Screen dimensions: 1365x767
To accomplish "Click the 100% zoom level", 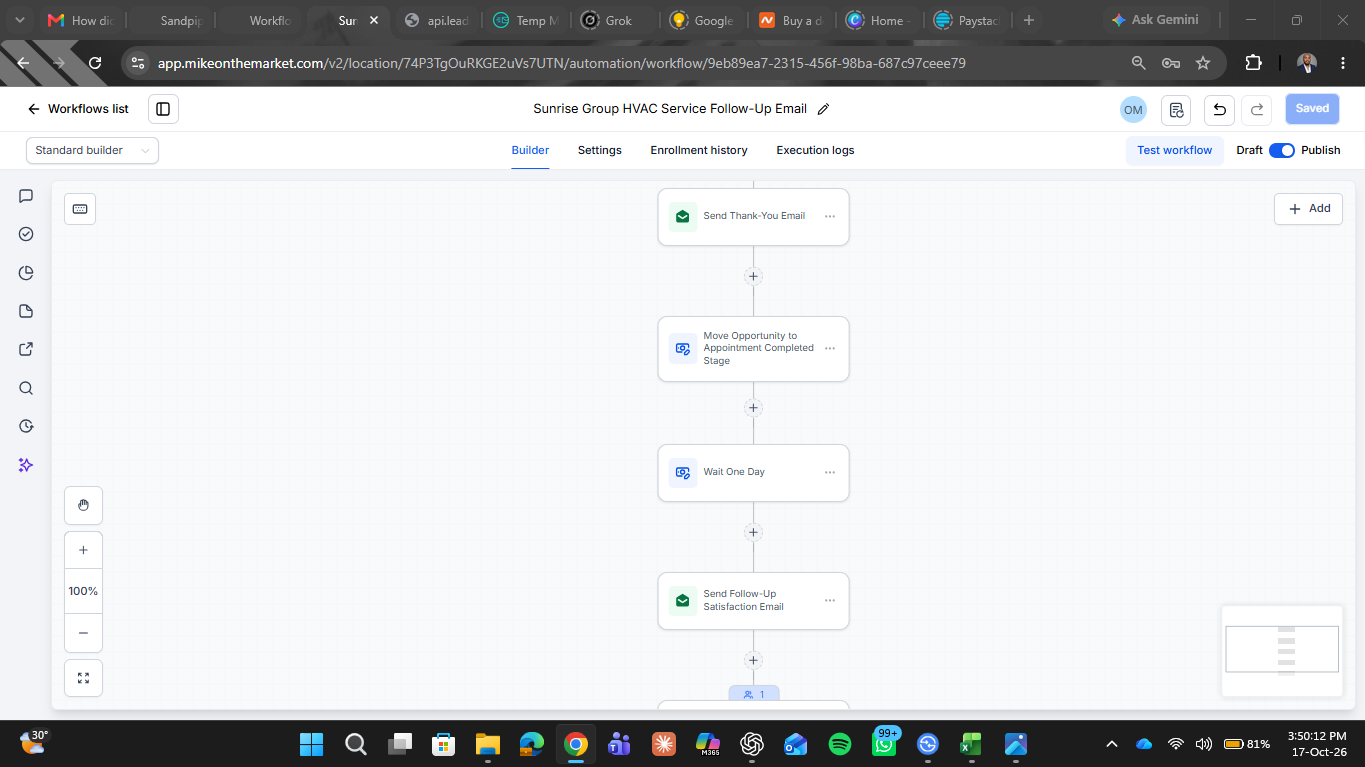I will click(83, 591).
